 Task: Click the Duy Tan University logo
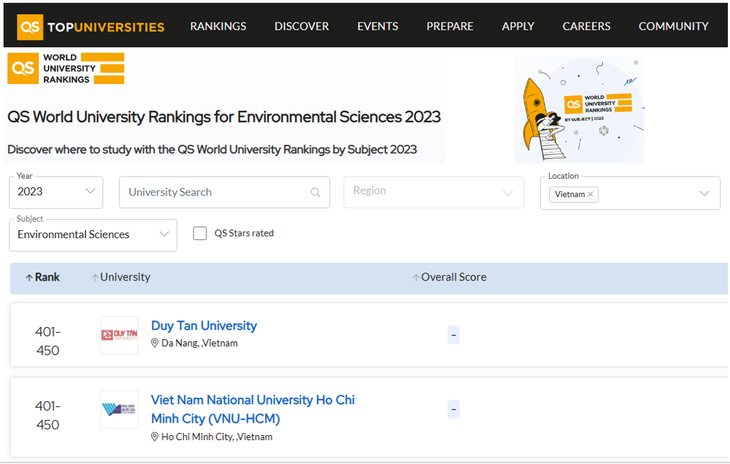tap(119, 335)
